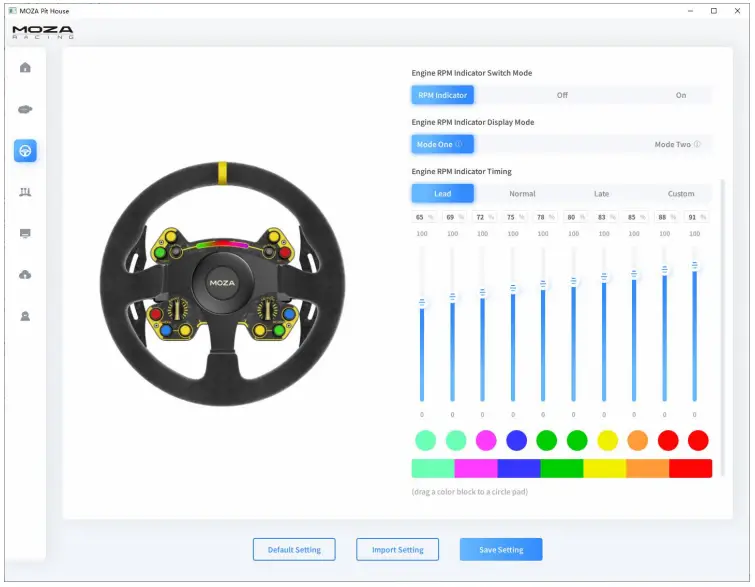
Task: Click the yellow color block
Action: (605, 468)
